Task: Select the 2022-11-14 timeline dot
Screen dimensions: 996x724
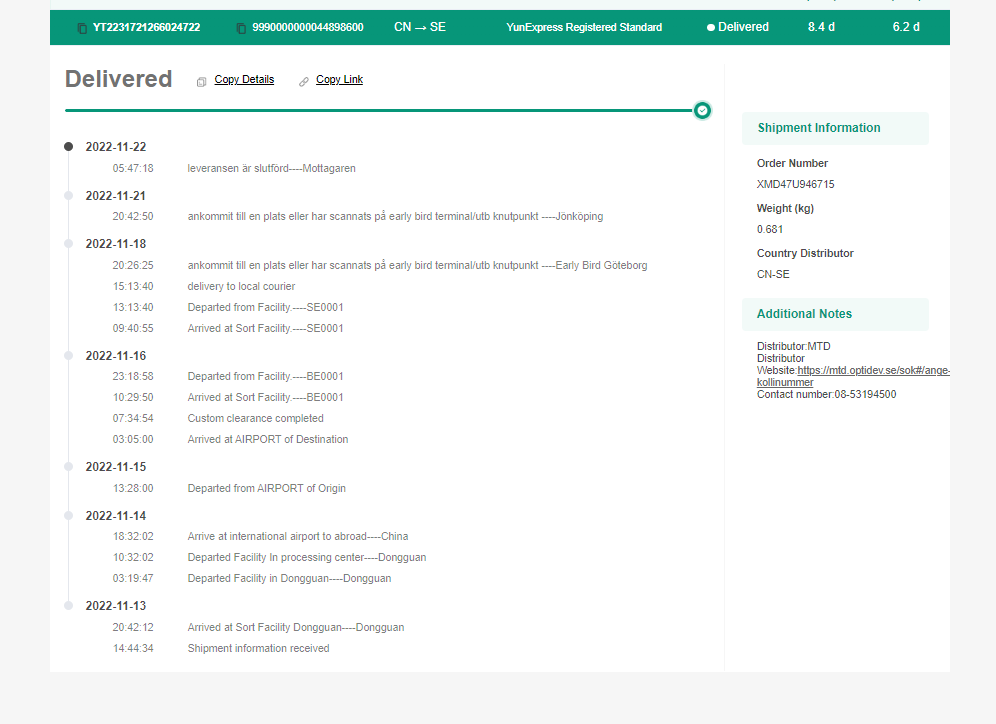Action: 68,515
